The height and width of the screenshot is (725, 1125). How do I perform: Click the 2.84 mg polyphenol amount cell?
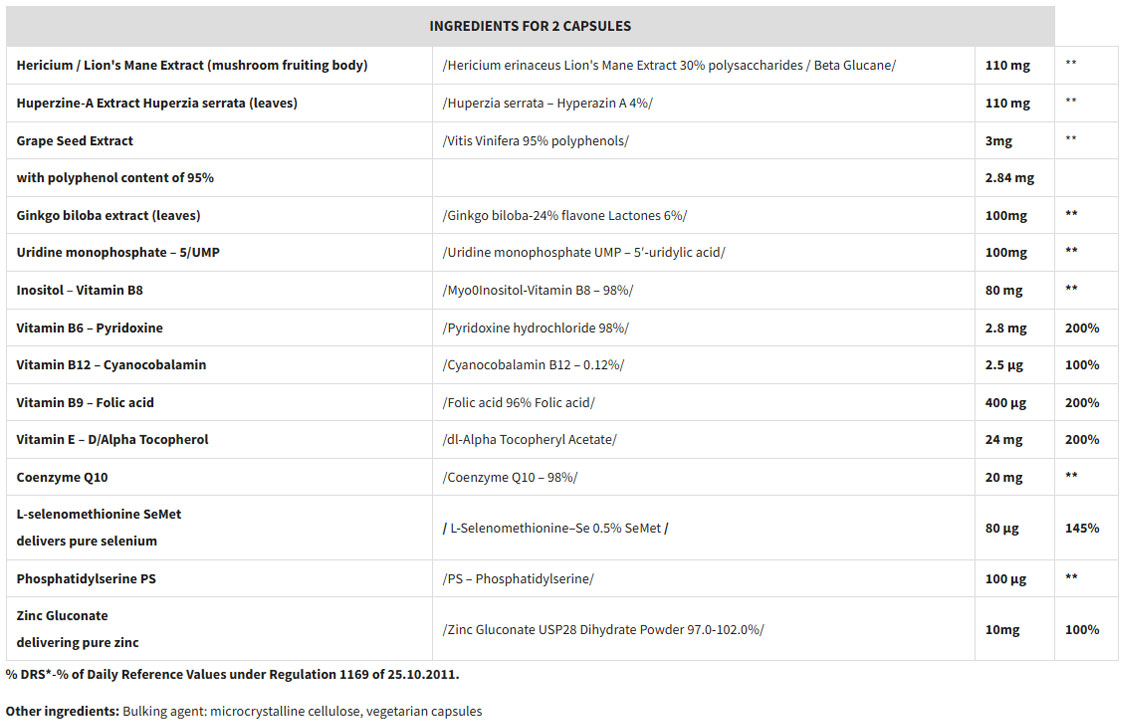pos(1009,178)
